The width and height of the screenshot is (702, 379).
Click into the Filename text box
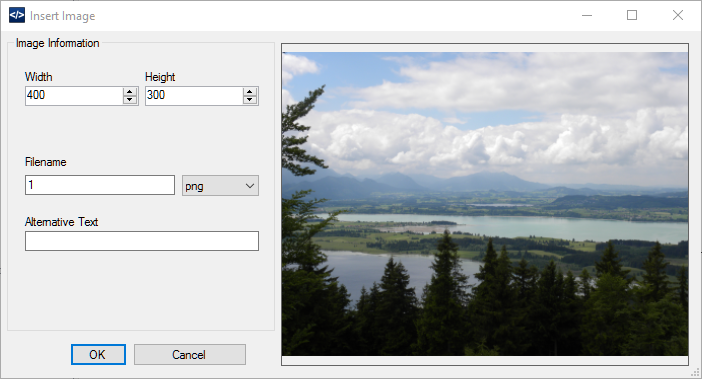pos(100,185)
